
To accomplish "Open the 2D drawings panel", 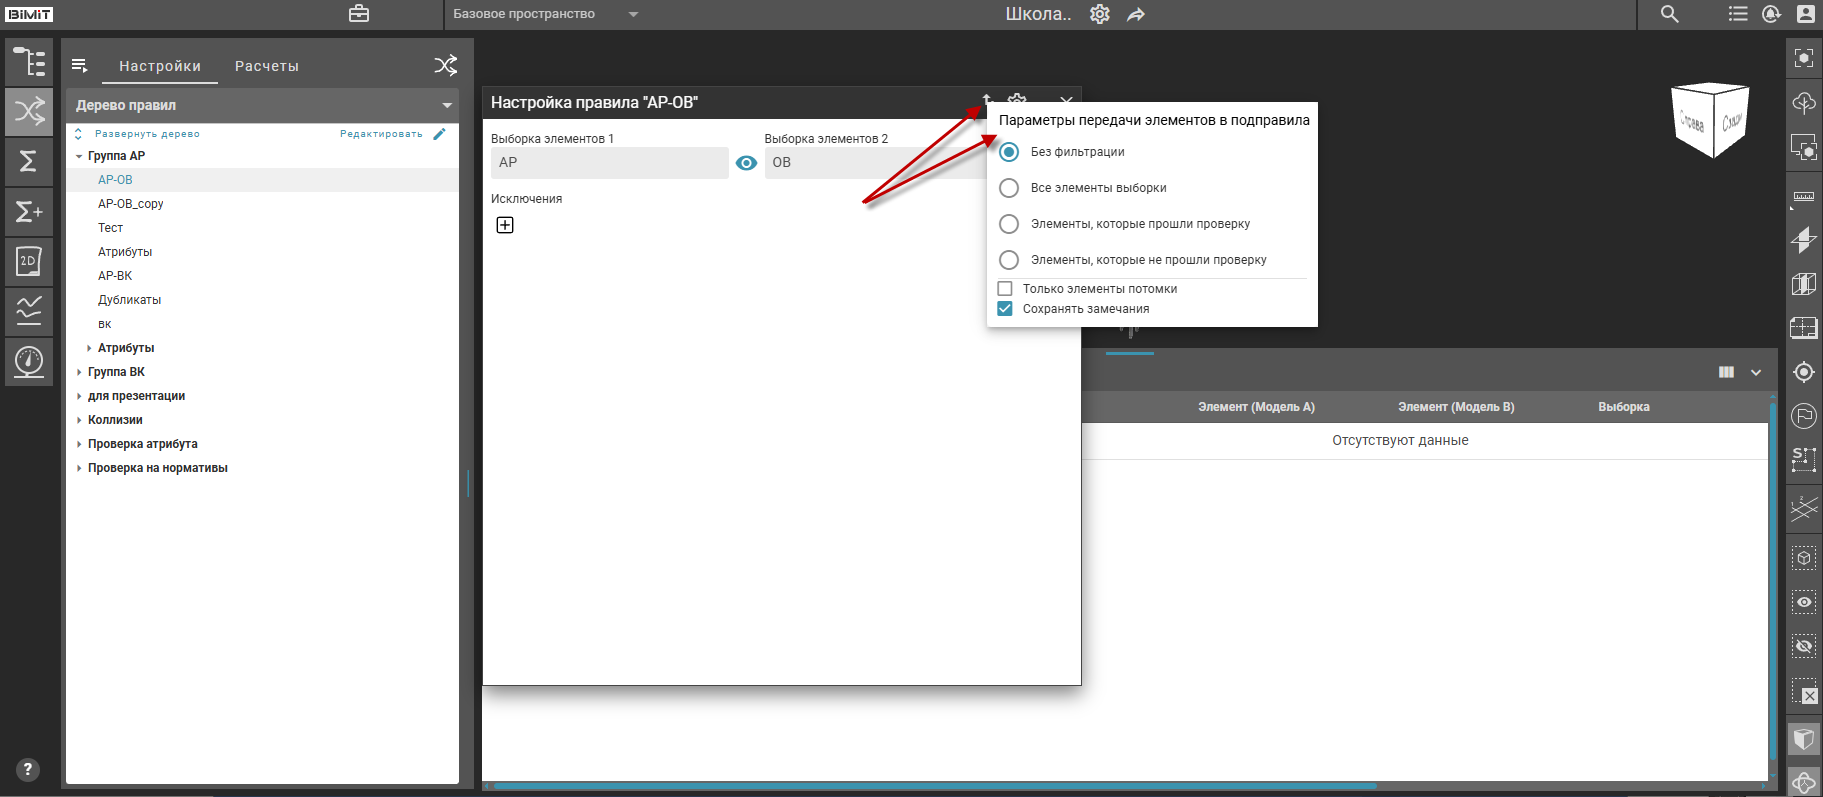I will tap(29, 262).
